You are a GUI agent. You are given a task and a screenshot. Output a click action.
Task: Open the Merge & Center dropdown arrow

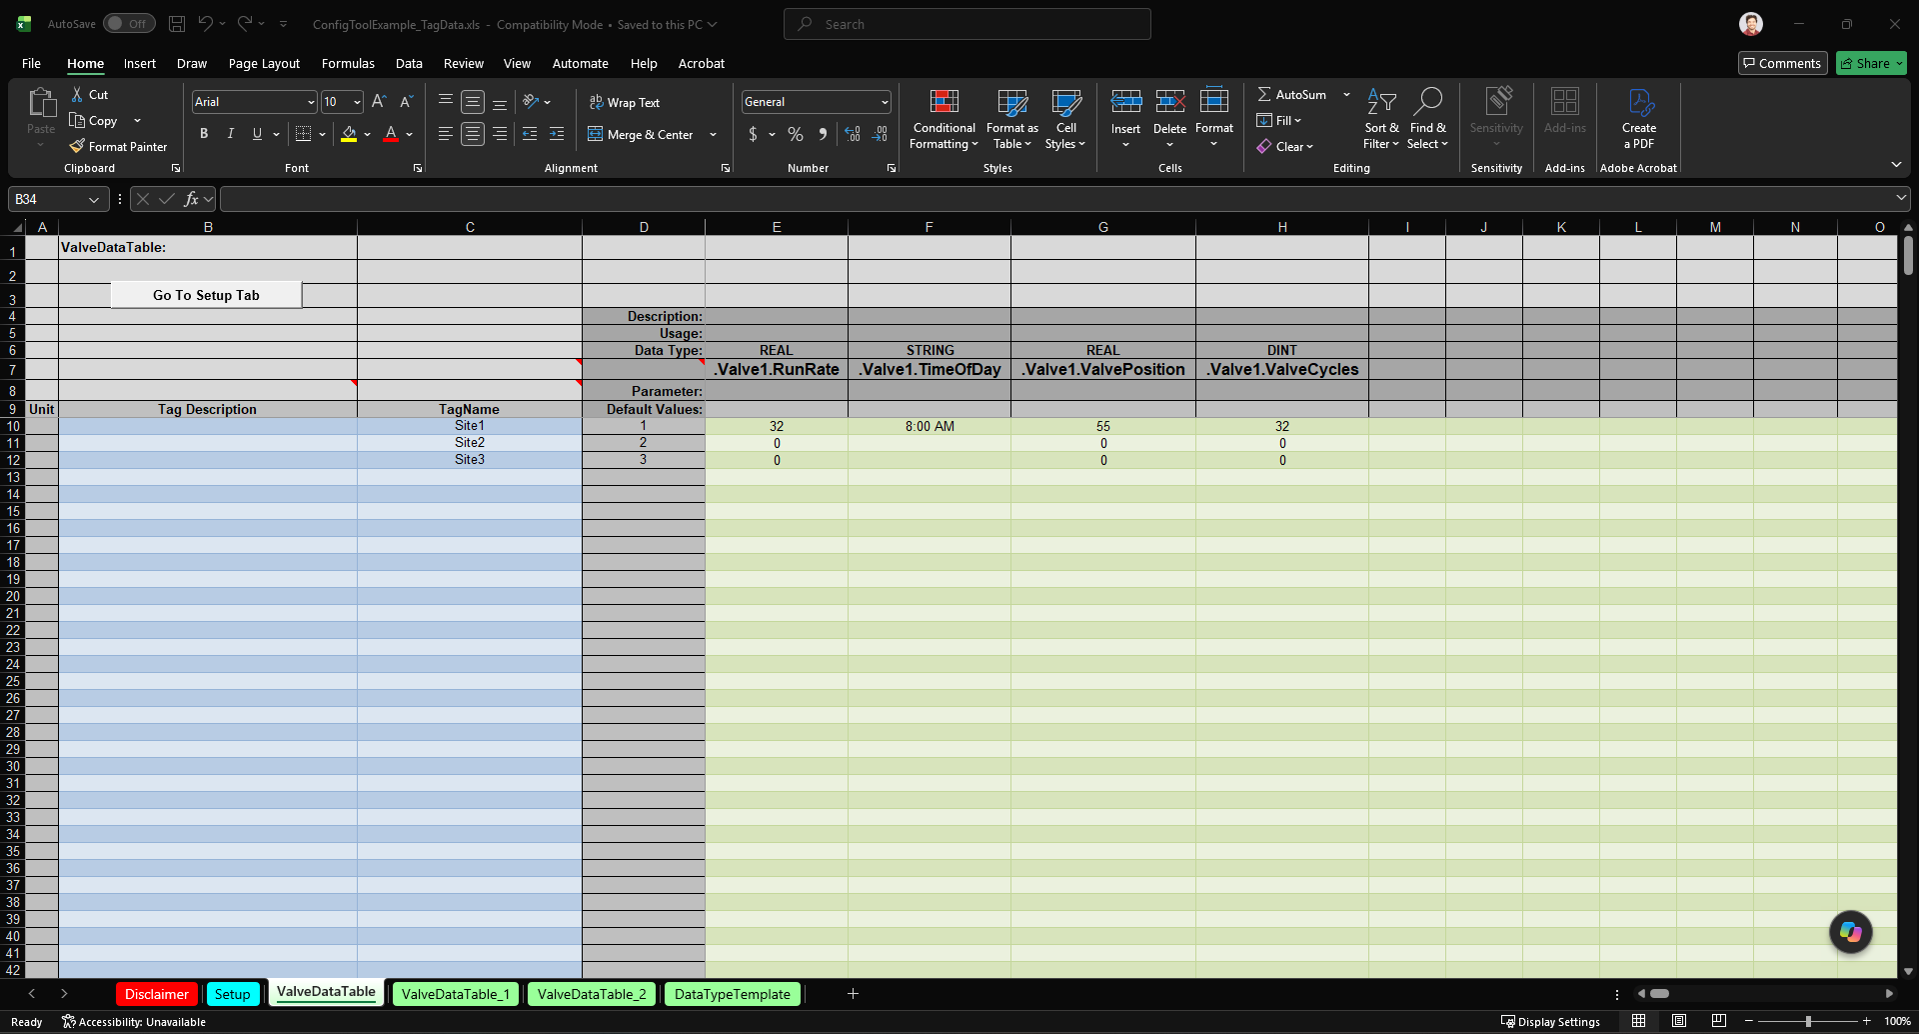click(713, 134)
